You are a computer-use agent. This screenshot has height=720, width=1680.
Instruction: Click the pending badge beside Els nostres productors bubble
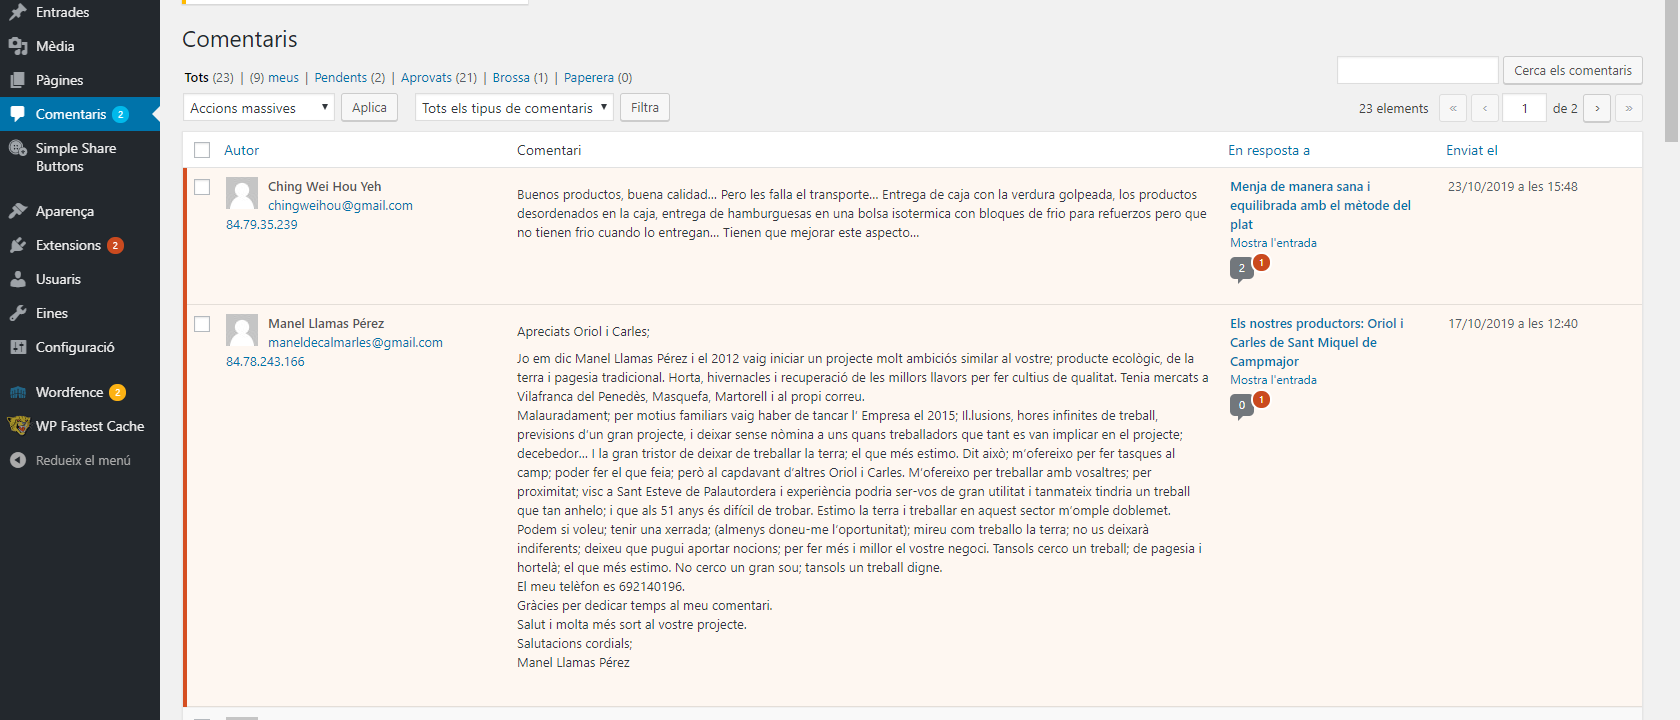click(1261, 399)
